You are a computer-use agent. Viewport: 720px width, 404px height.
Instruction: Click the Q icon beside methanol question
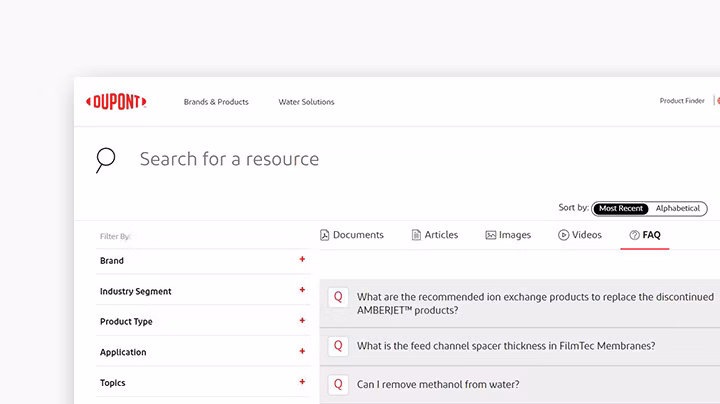[x=338, y=384]
